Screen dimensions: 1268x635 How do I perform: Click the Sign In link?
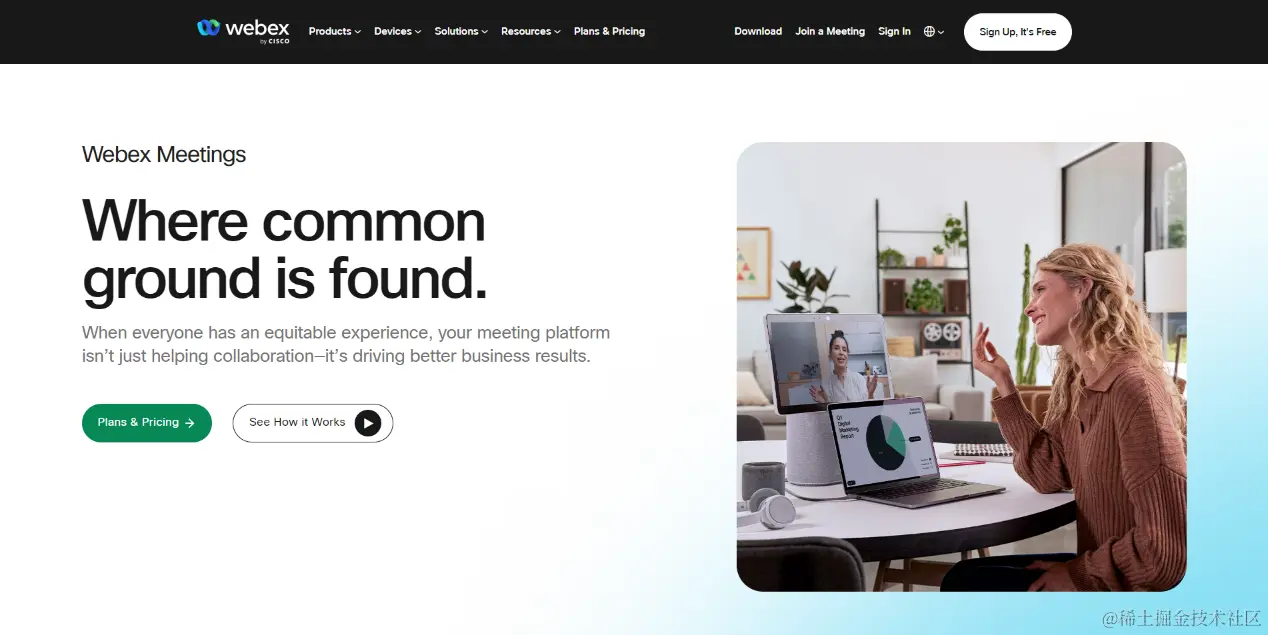click(894, 32)
